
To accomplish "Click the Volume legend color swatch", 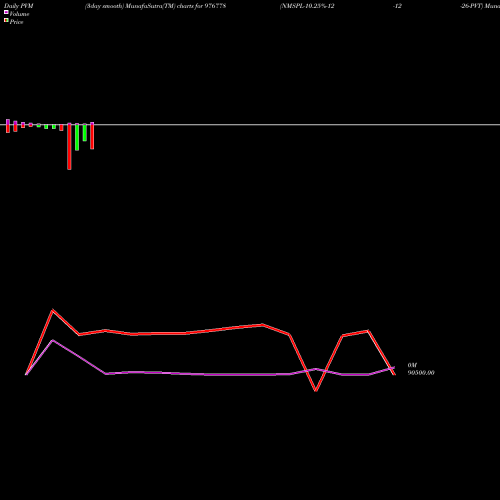I will (6, 12).
